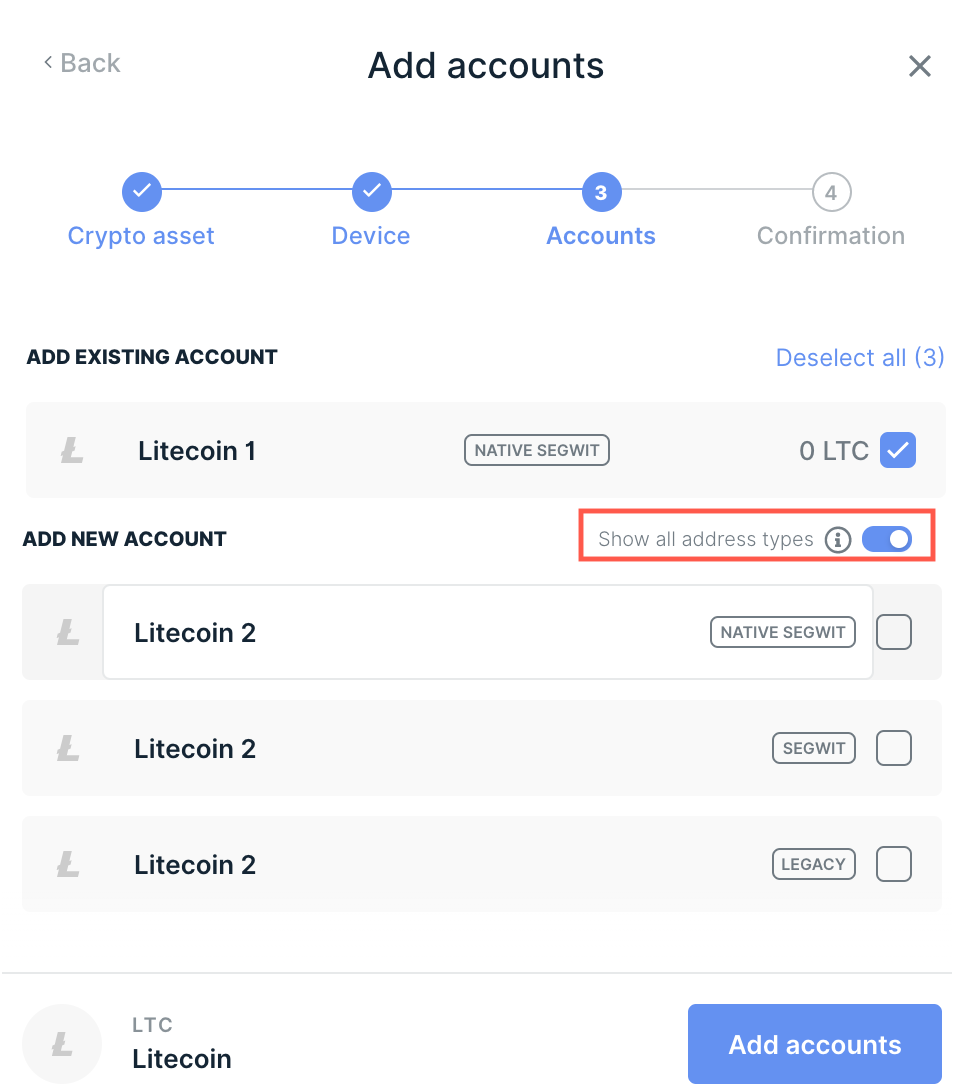
Task: Click the Litecoin icon on the Segwit row
Action: coord(67,748)
